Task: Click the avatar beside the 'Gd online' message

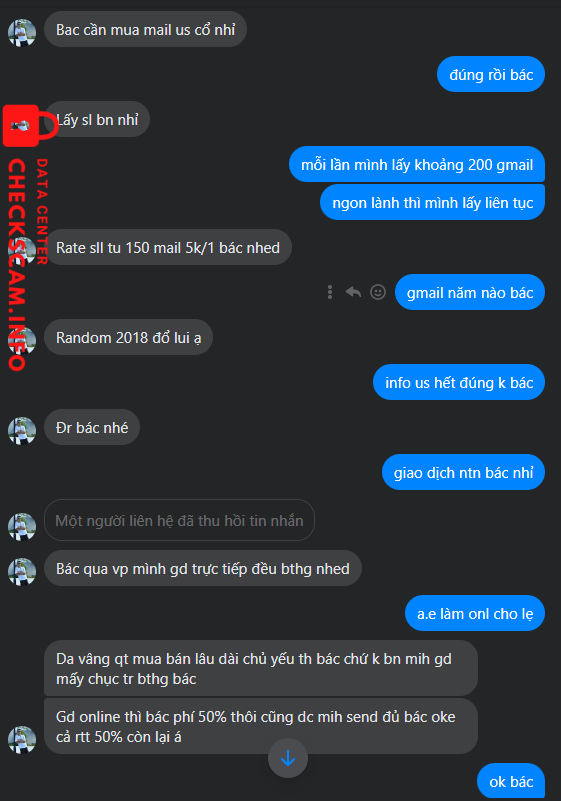Action: pyautogui.click(x=22, y=740)
